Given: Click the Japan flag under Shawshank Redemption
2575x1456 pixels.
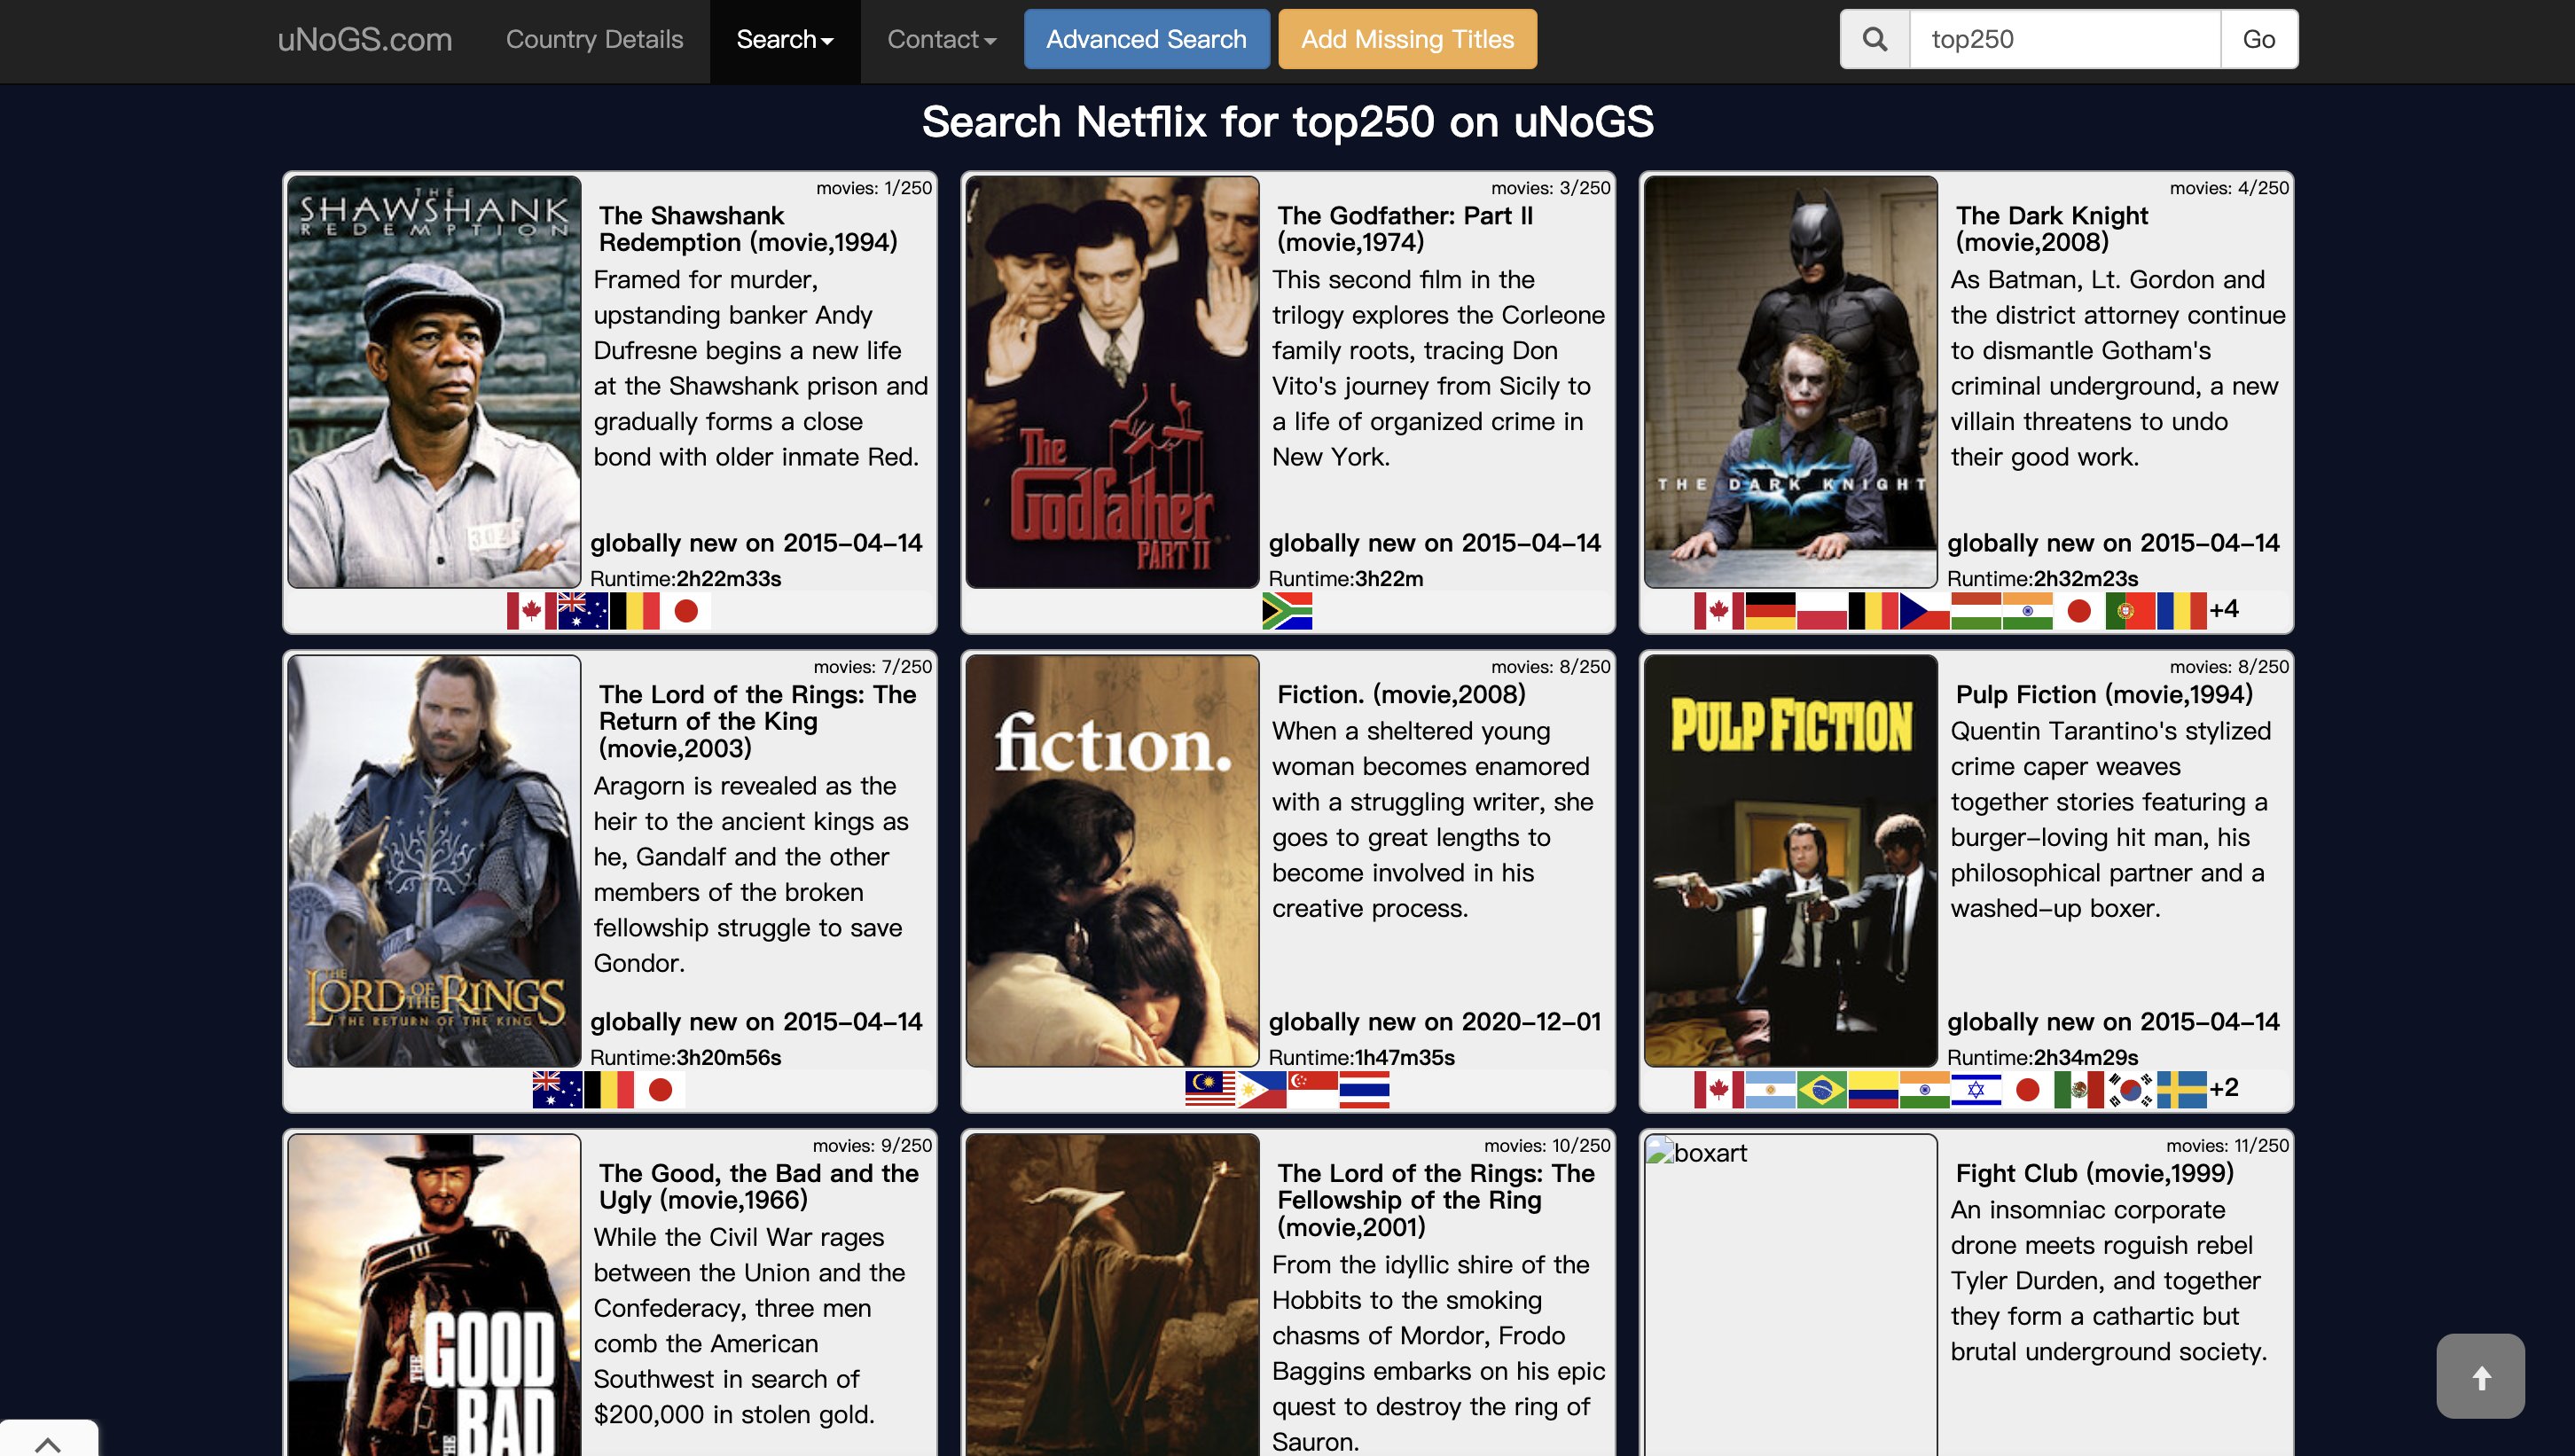Looking at the screenshot, I should [x=686, y=611].
